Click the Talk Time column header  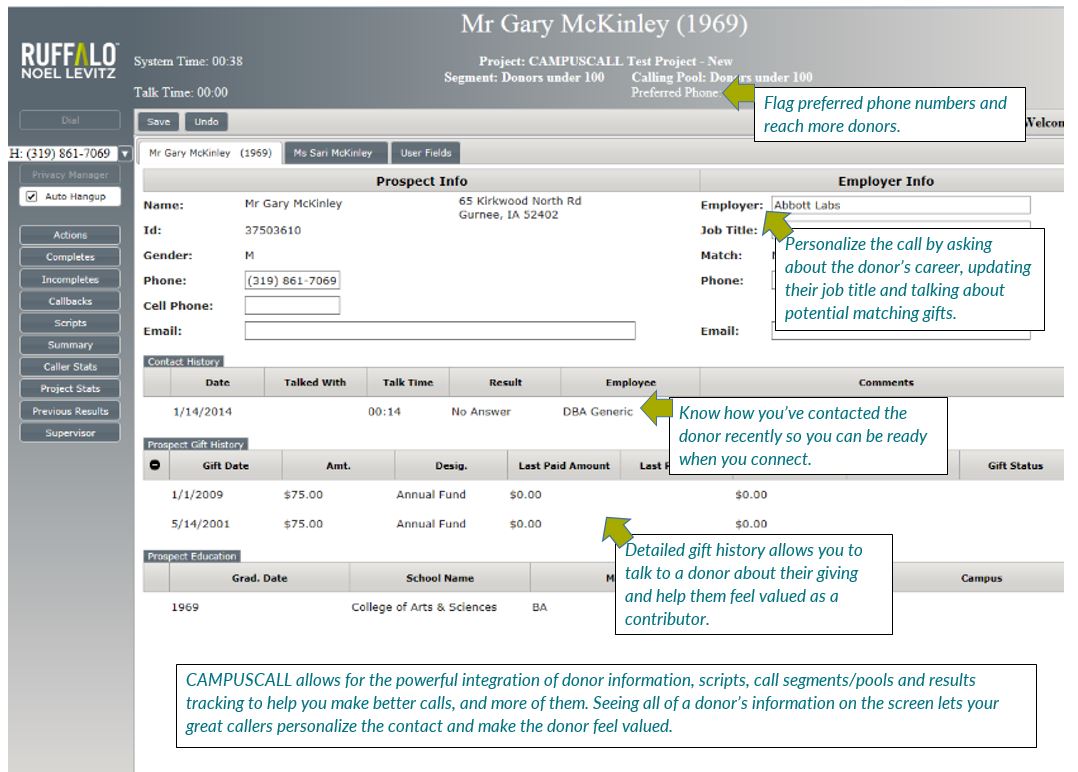tap(408, 382)
